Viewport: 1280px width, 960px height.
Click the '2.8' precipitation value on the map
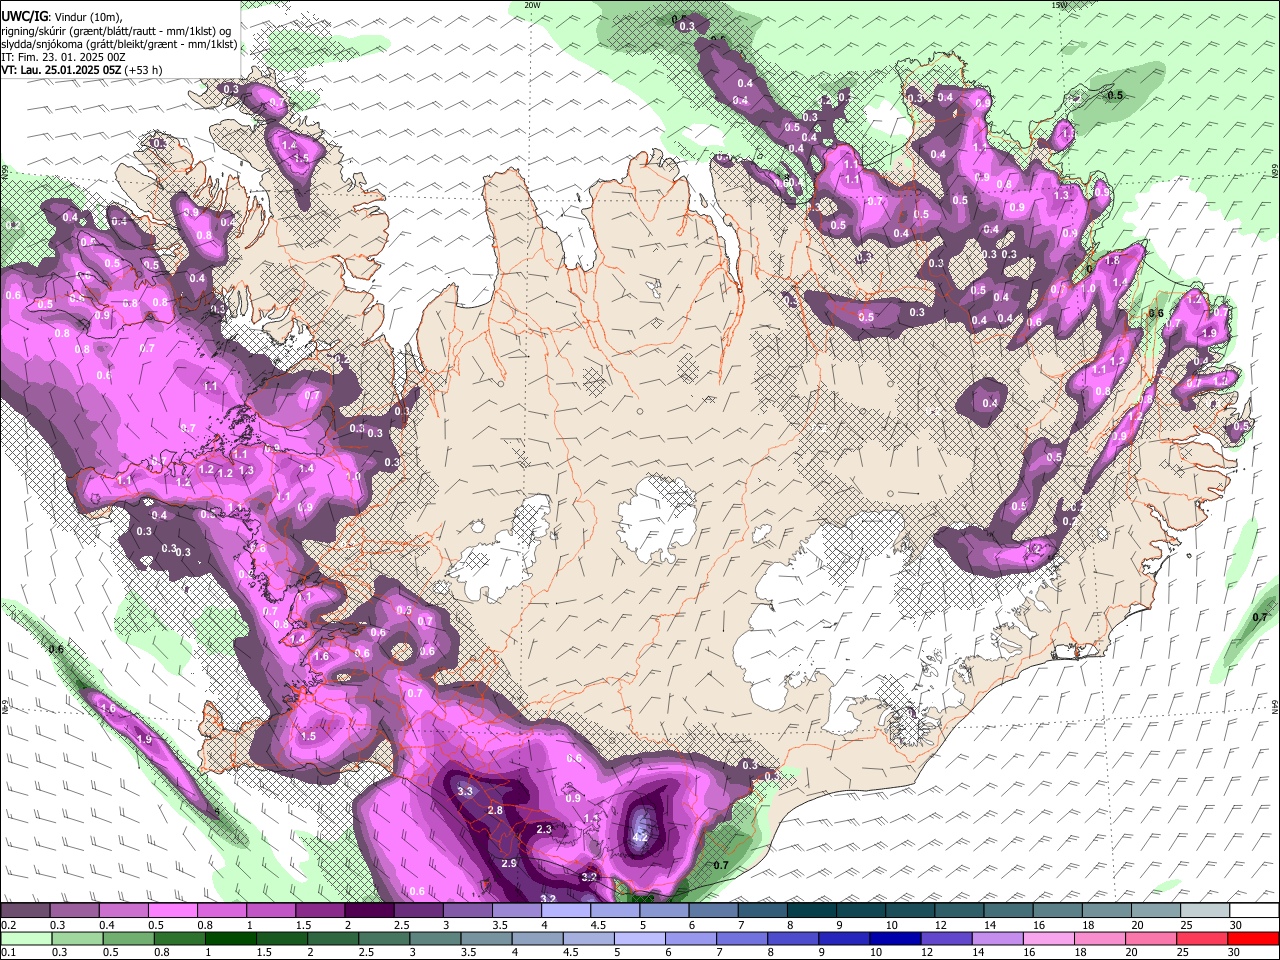pyautogui.click(x=495, y=810)
